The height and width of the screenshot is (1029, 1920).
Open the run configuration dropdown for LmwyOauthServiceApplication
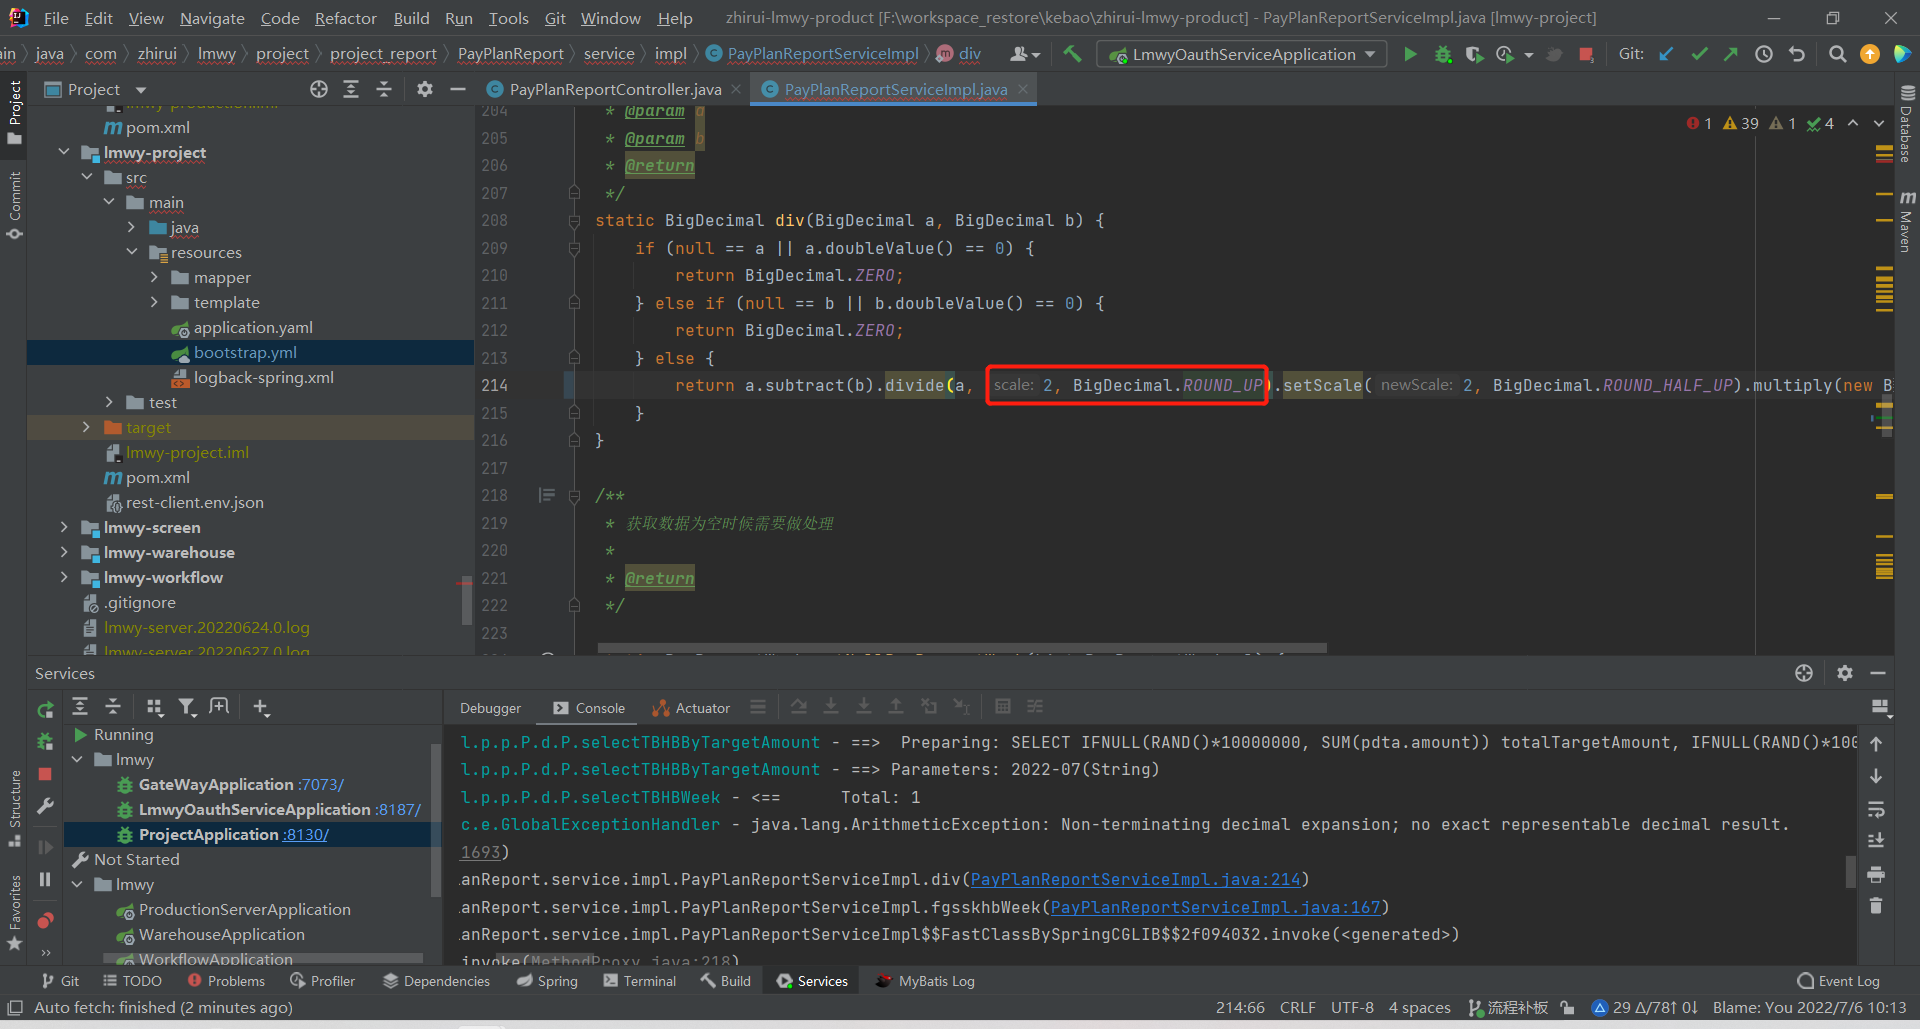click(1370, 54)
